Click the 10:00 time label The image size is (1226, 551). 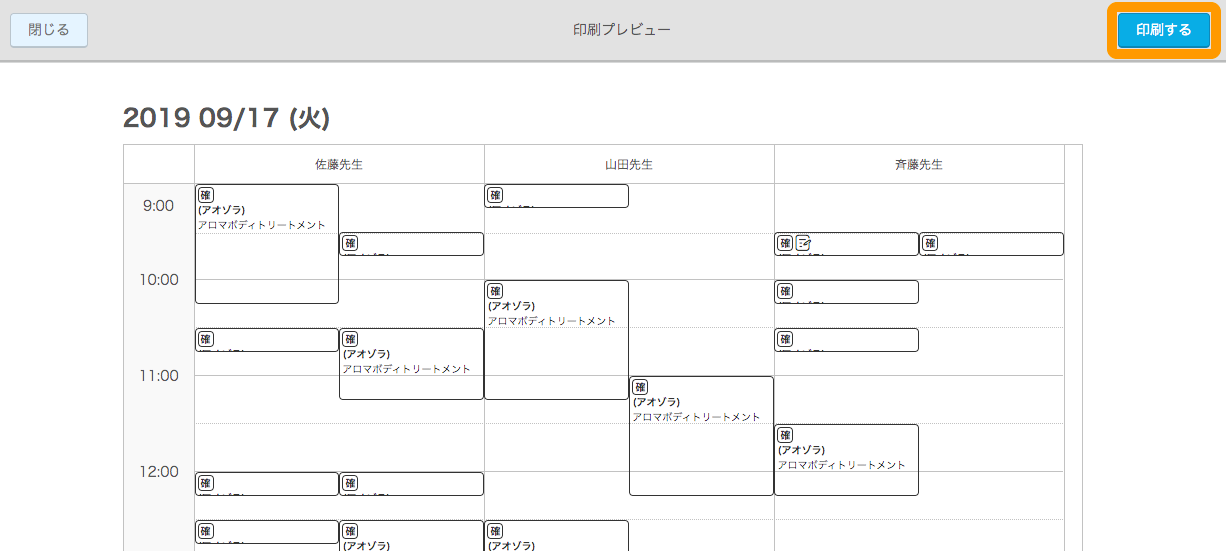click(158, 280)
